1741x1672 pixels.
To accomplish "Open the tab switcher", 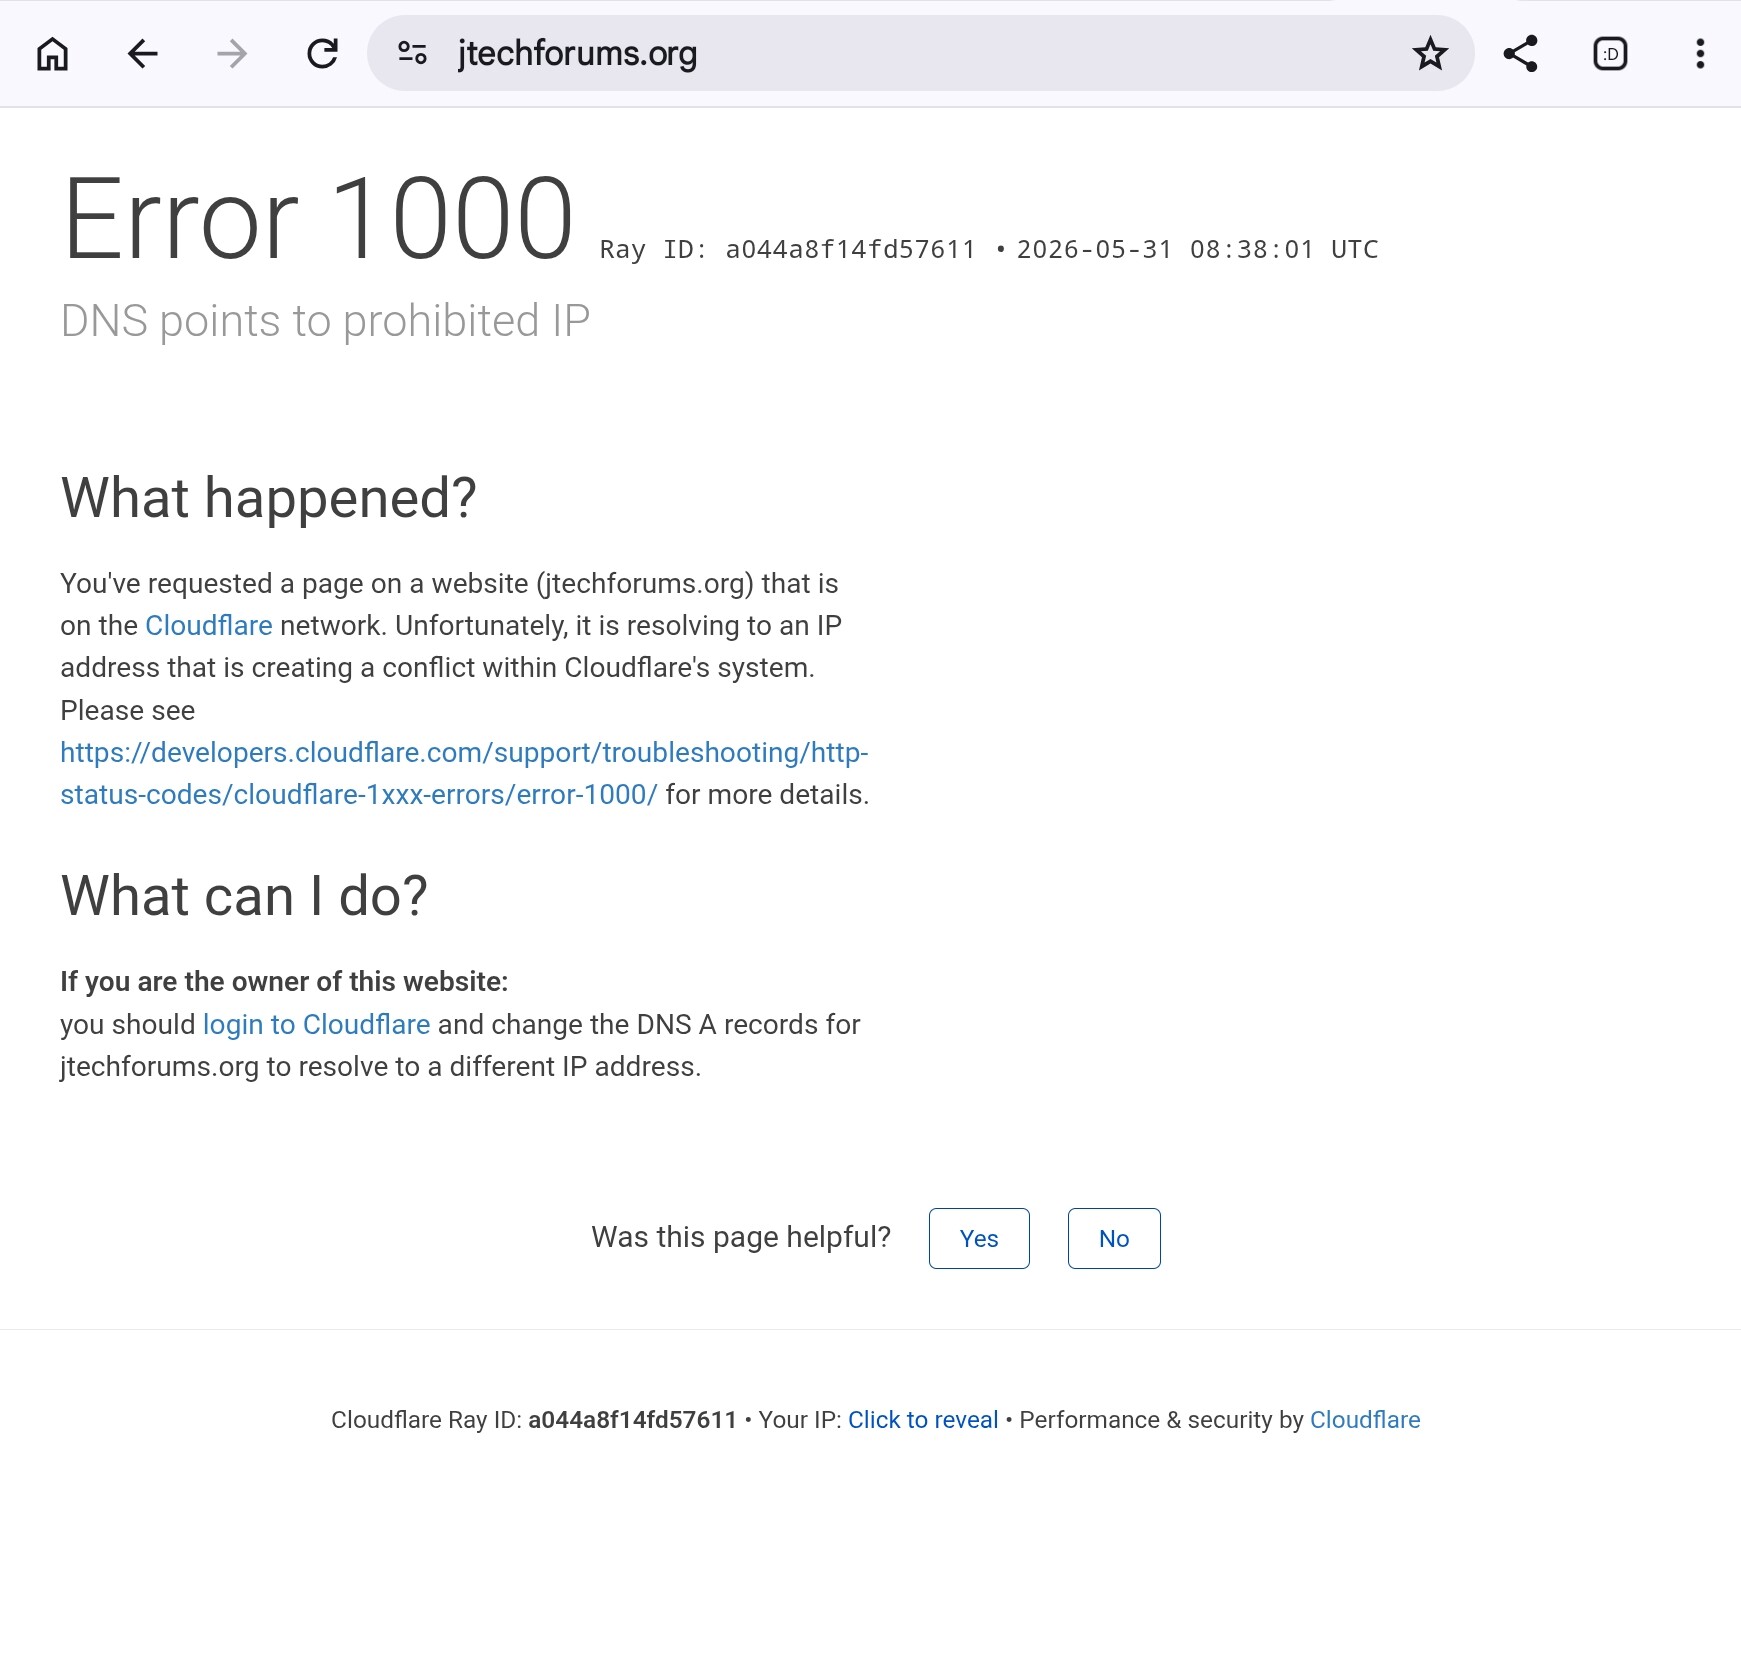I will click(1610, 54).
